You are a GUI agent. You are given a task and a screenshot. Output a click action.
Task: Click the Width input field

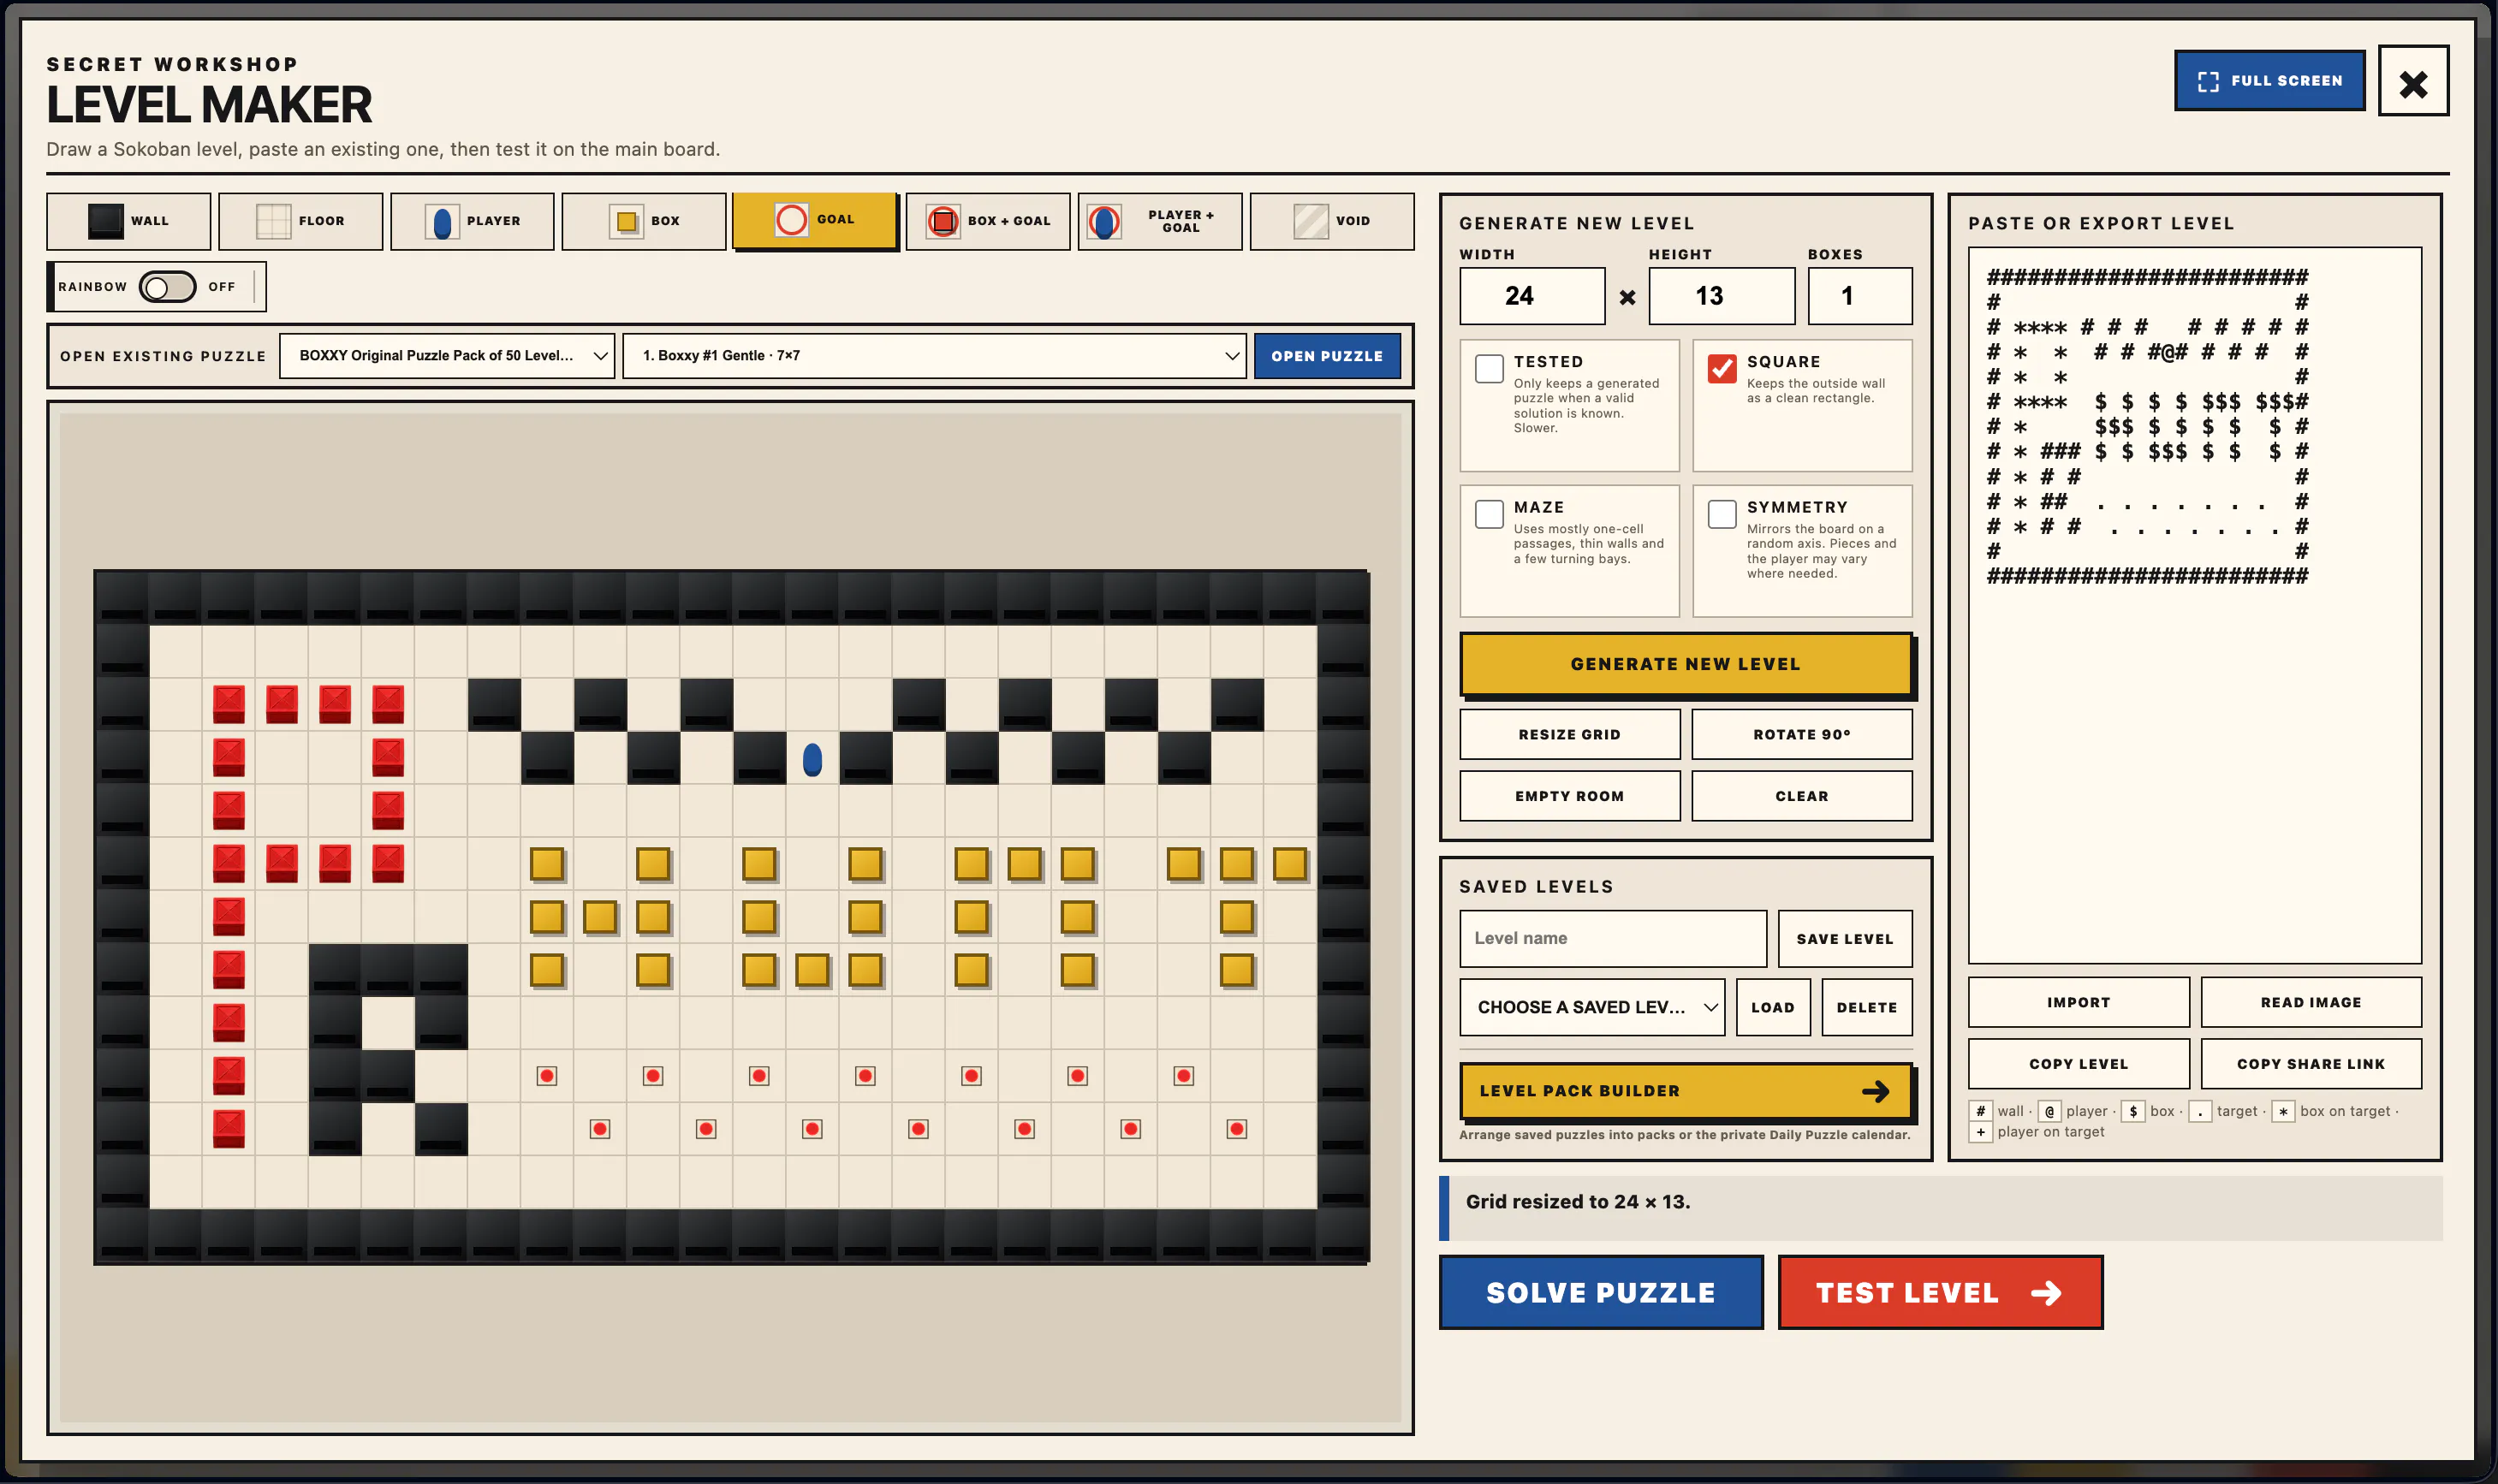click(1532, 296)
